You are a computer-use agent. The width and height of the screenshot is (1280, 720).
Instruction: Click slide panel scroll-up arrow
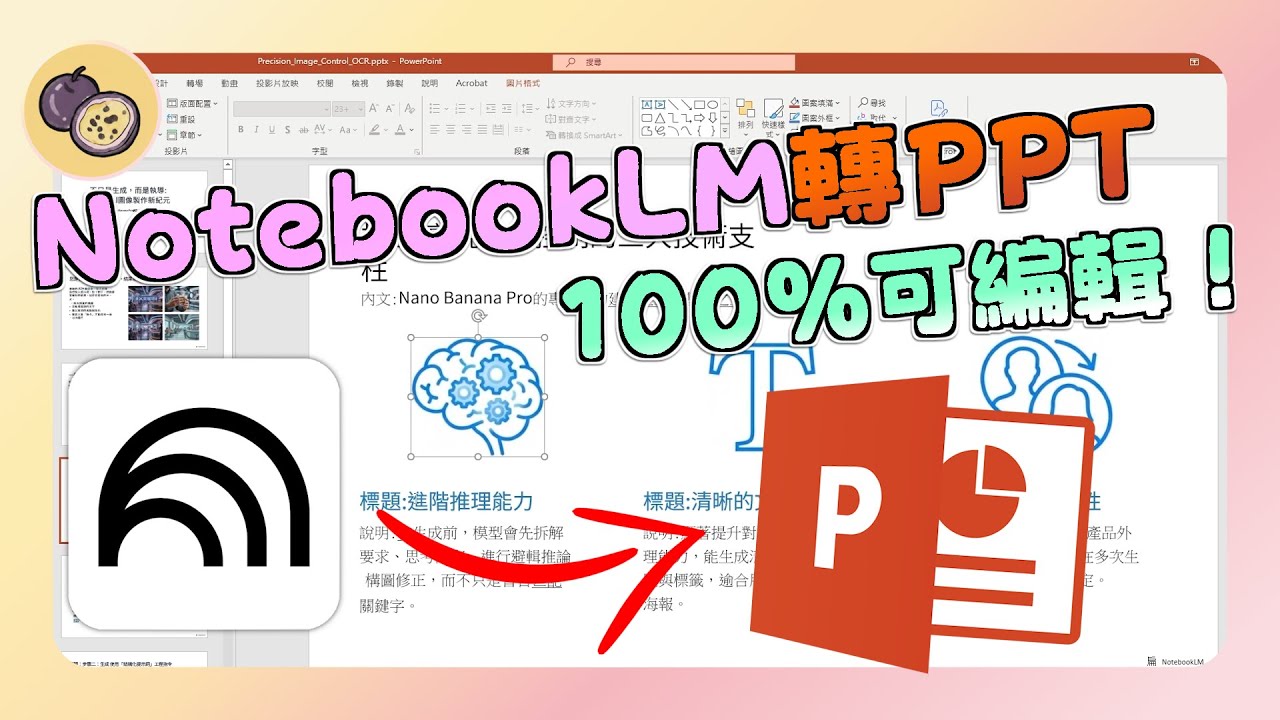pyautogui.click(x=228, y=164)
